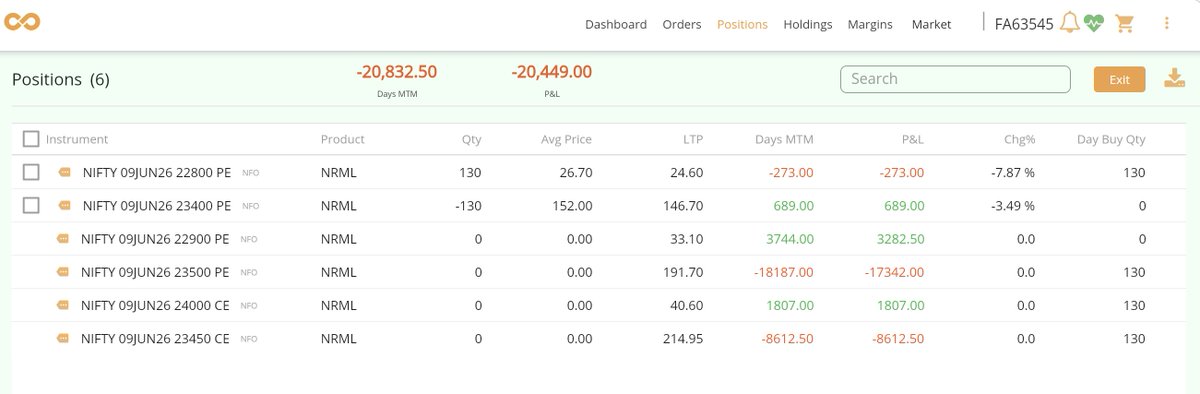Sort by the Days MTM column header

[x=784, y=139]
